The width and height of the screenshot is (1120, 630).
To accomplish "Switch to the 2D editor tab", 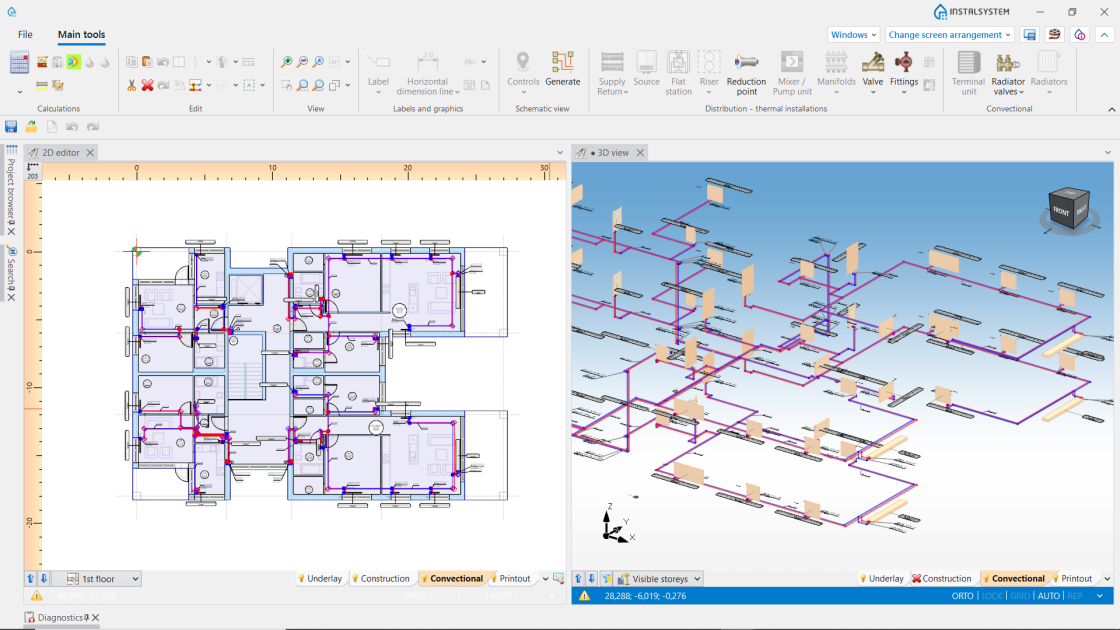I will click(61, 152).
